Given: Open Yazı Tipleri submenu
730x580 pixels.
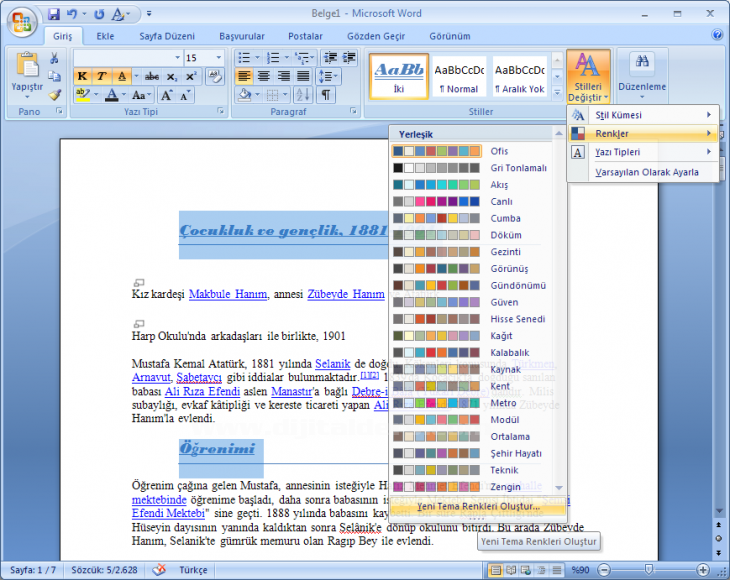Looking at the screenshot, I should (640, 152).
